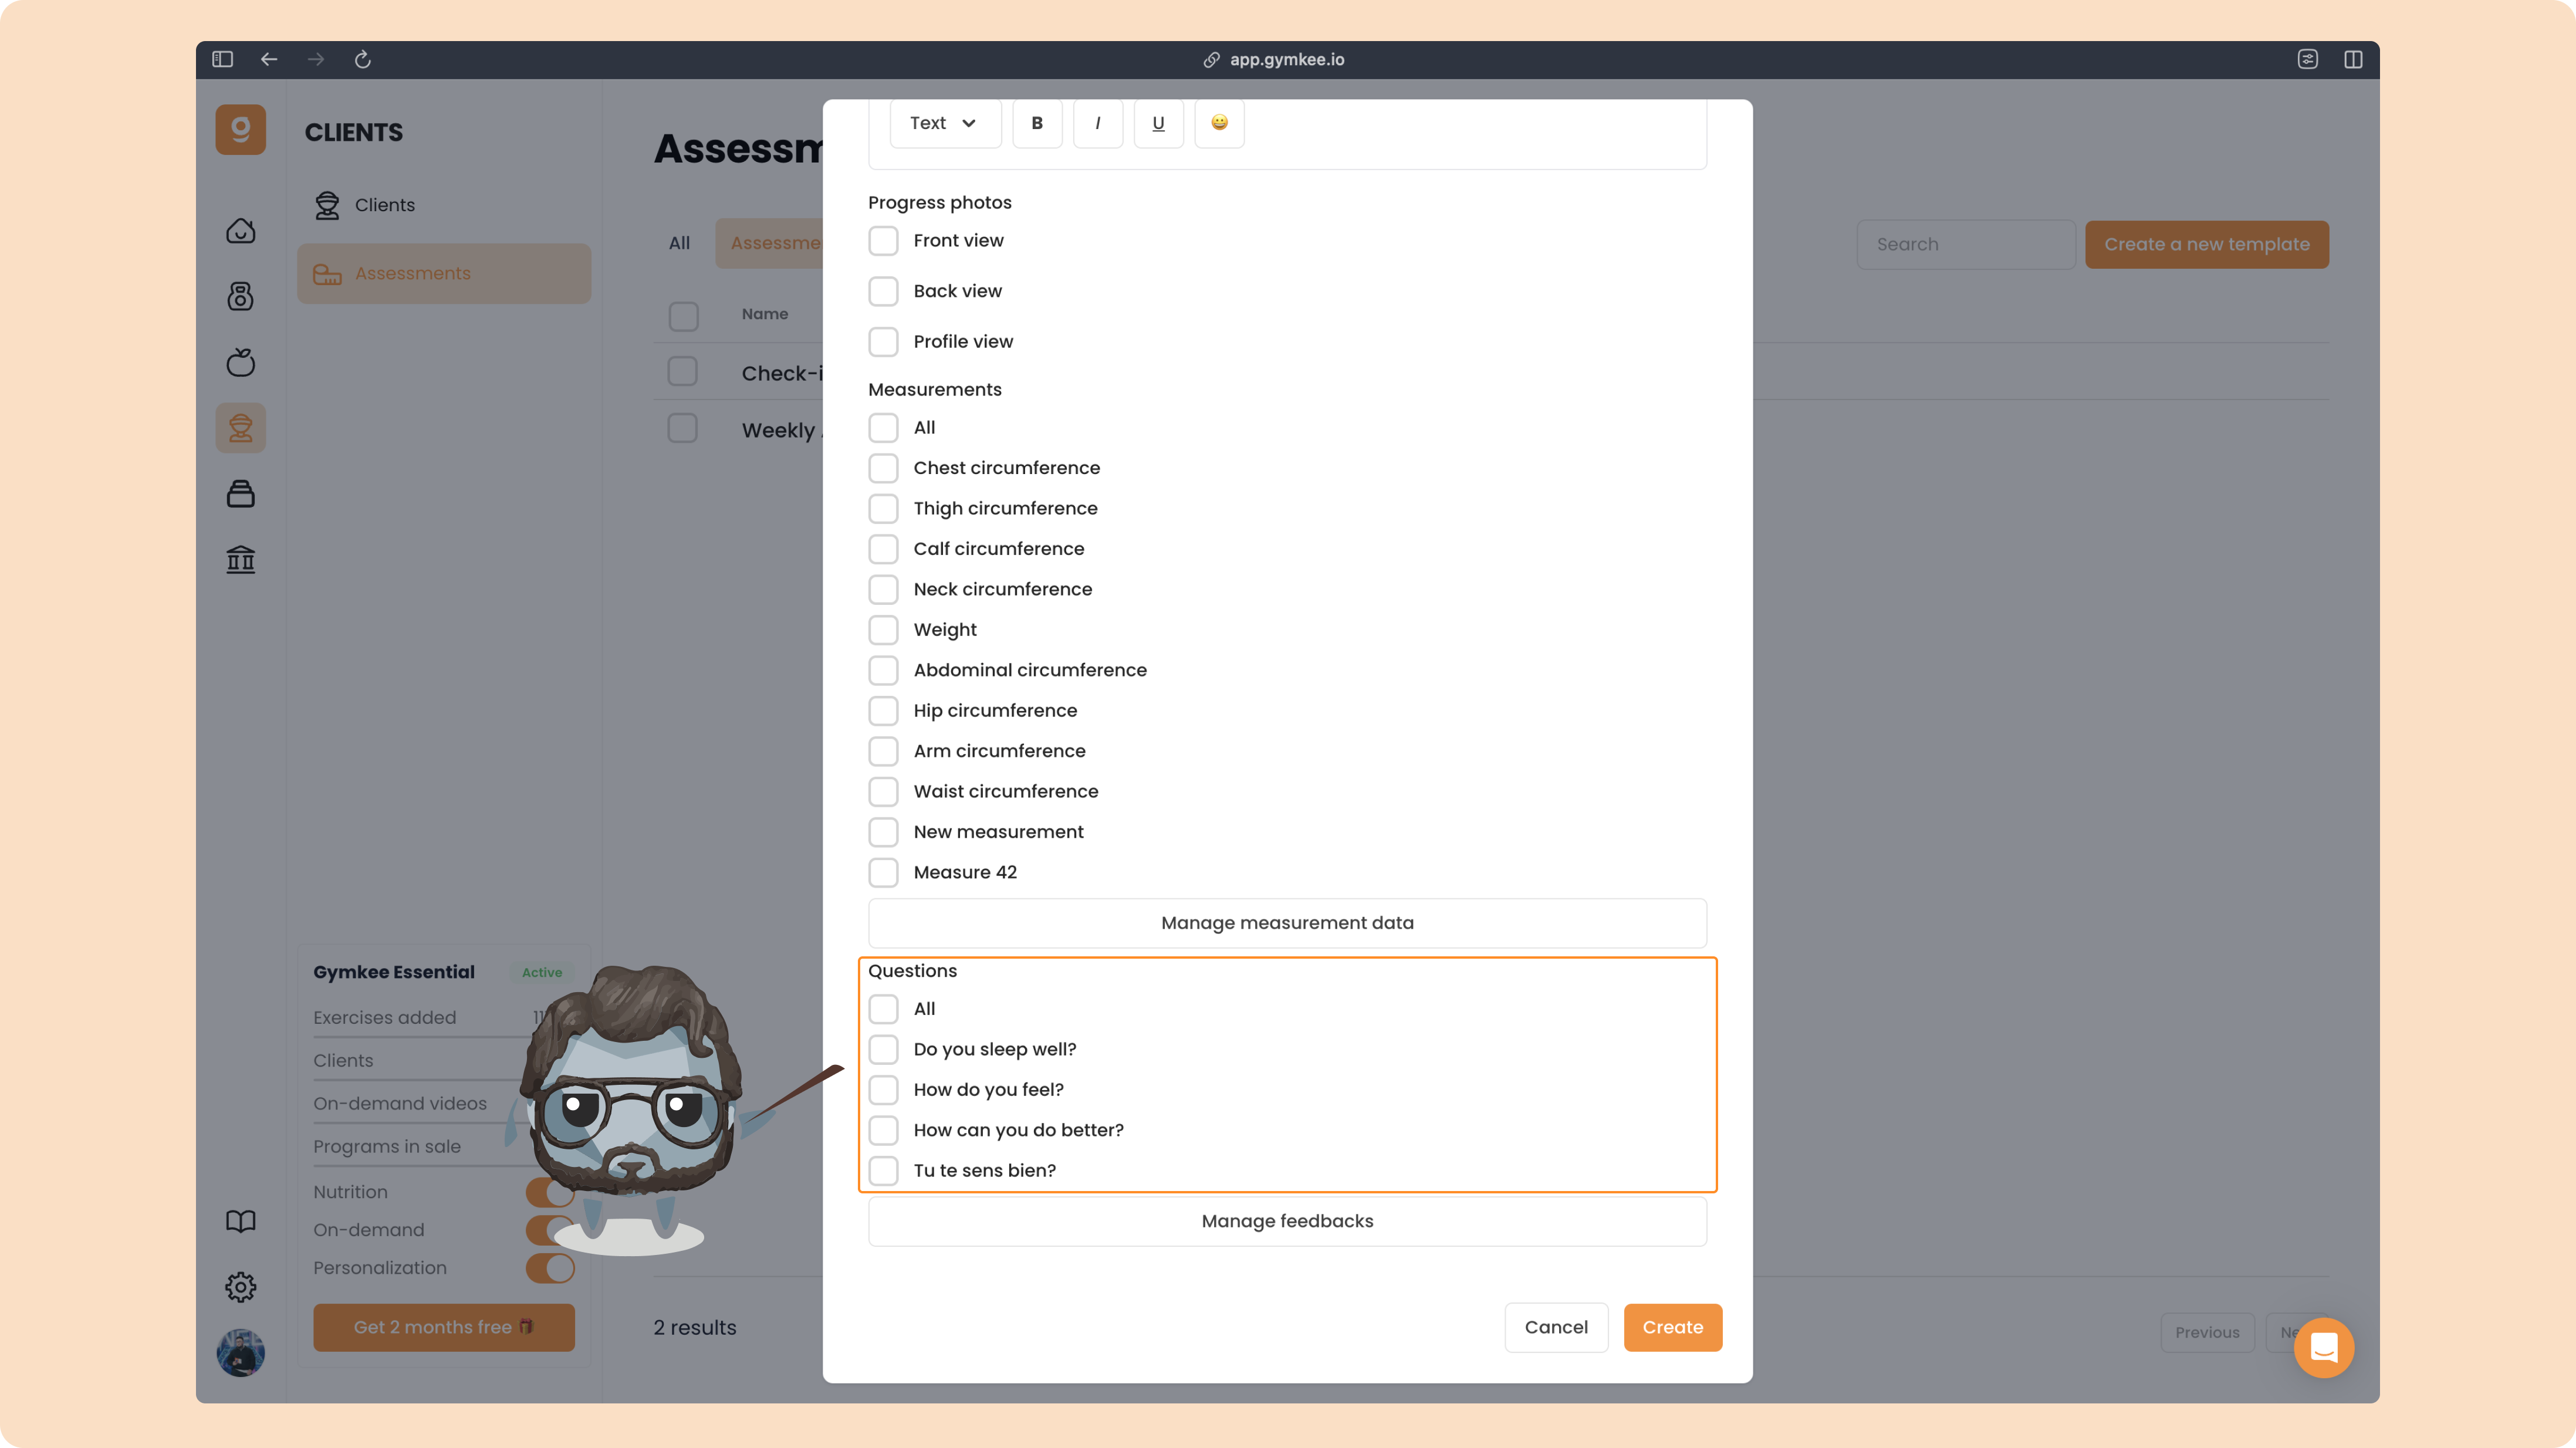
Task: Click the browser split view icon
Action: click(x=2353, y=59)
